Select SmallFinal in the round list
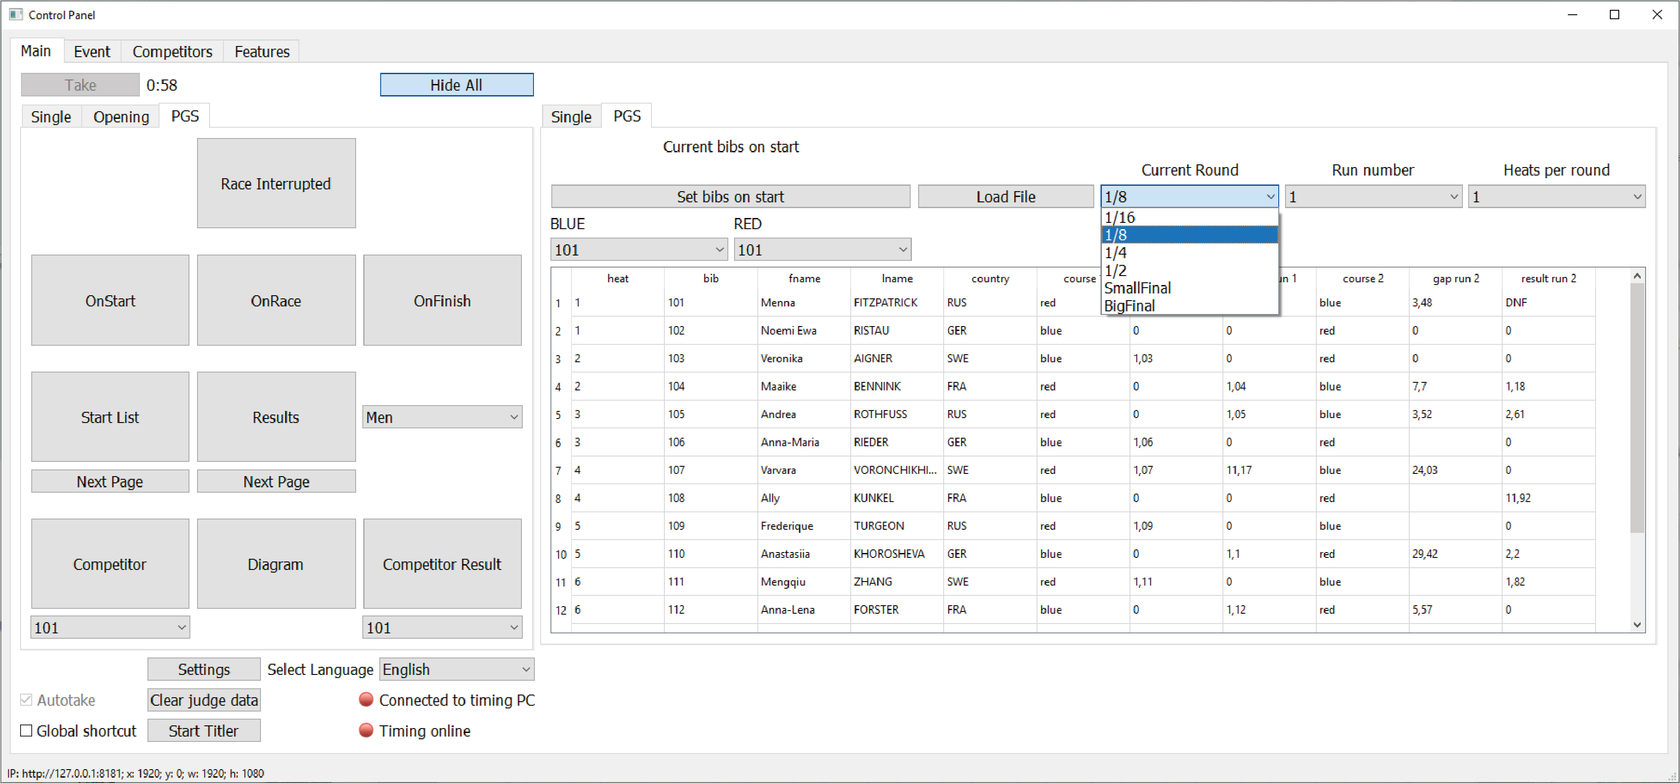 (x=1190, y=288)
